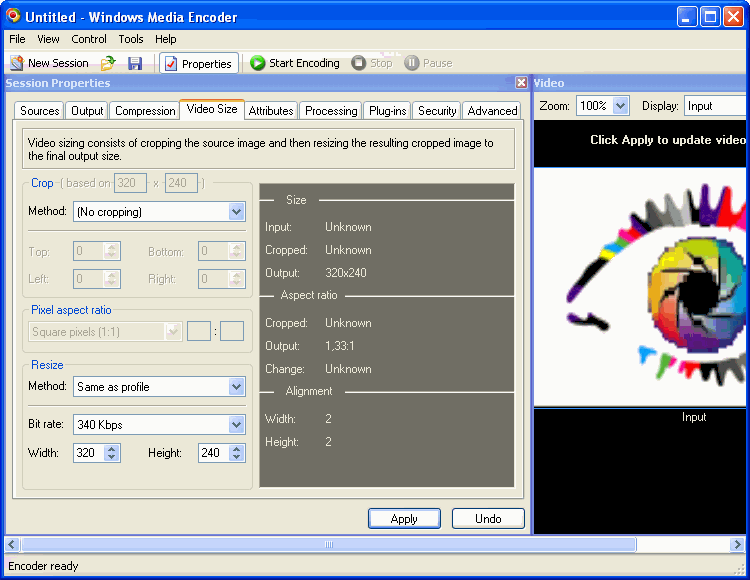The image size is (750, 580).
Task: Click the Display input selection field
Action: 715,106
